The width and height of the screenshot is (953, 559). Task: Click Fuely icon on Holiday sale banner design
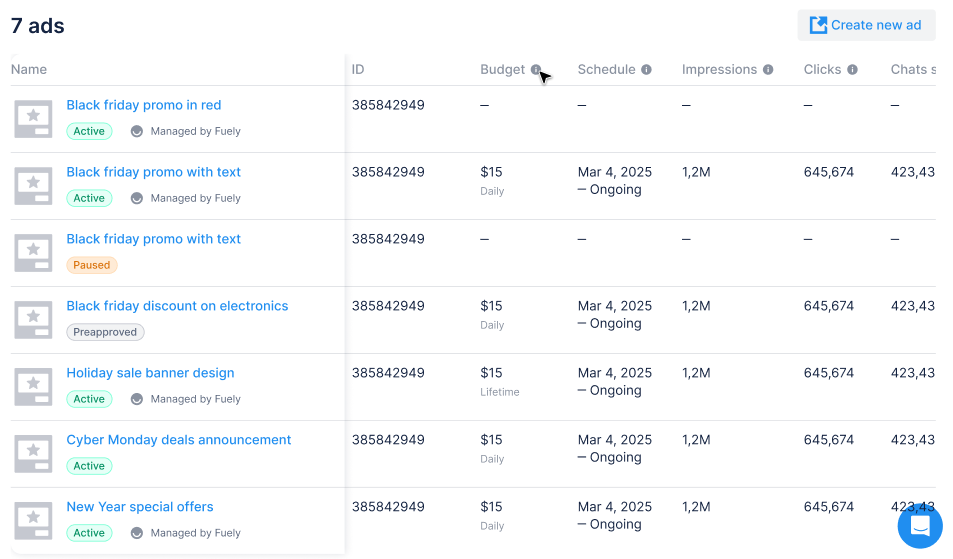[x=137, y=399]
